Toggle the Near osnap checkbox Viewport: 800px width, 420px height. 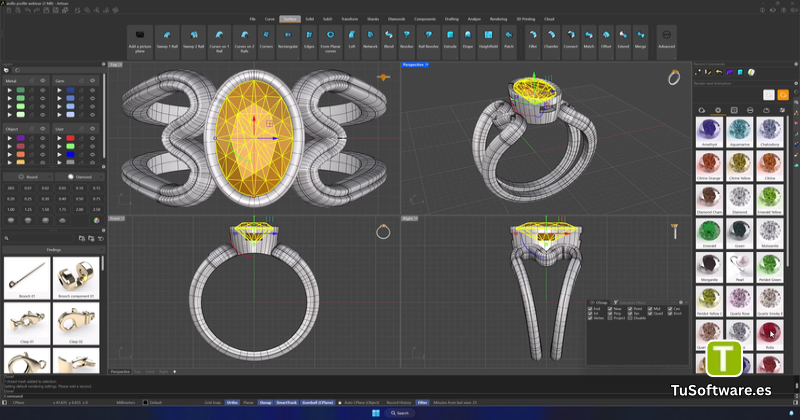pyautogui.click(x=610, y=309)
